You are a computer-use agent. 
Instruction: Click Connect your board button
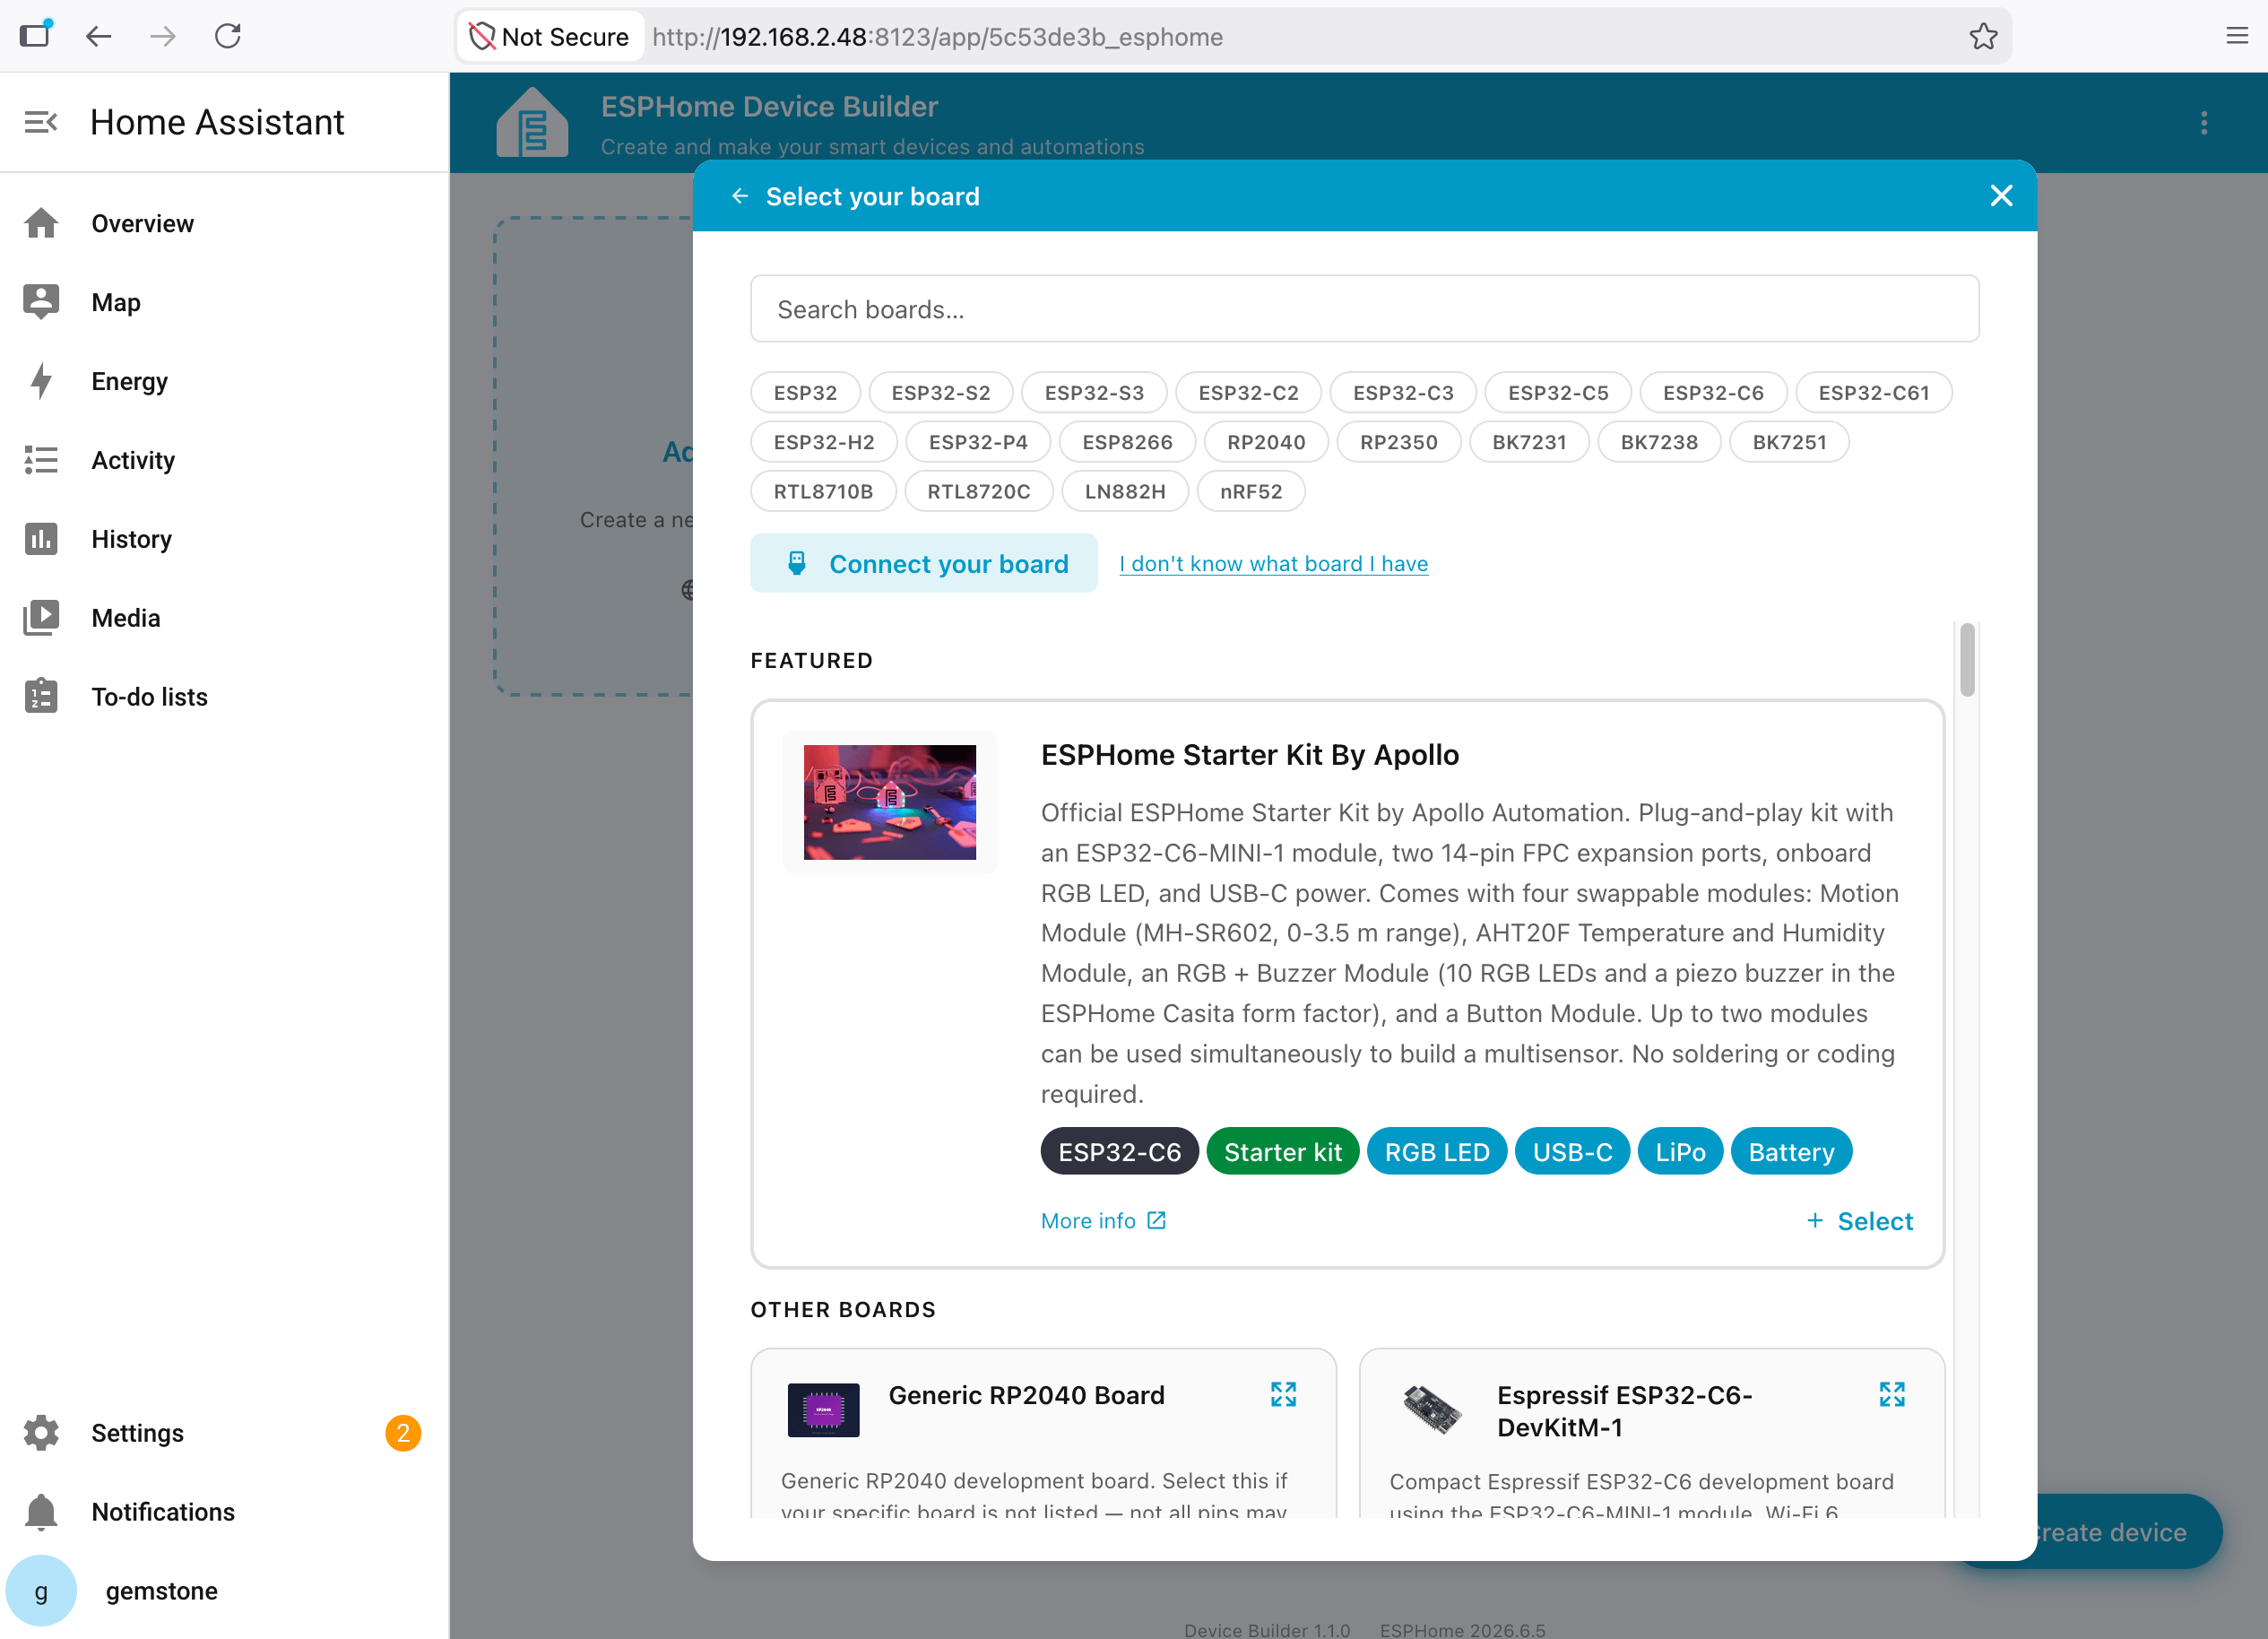coord(924,563)
